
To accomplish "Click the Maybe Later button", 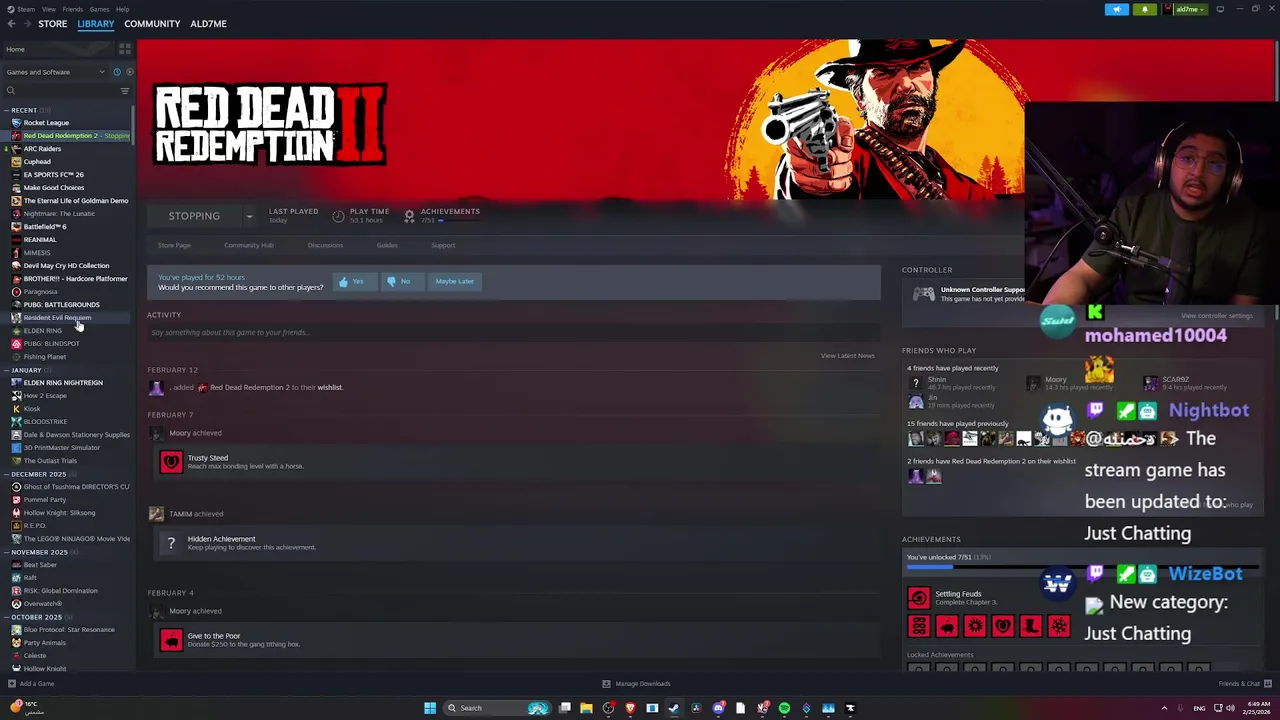I will (x=455, y=282).
